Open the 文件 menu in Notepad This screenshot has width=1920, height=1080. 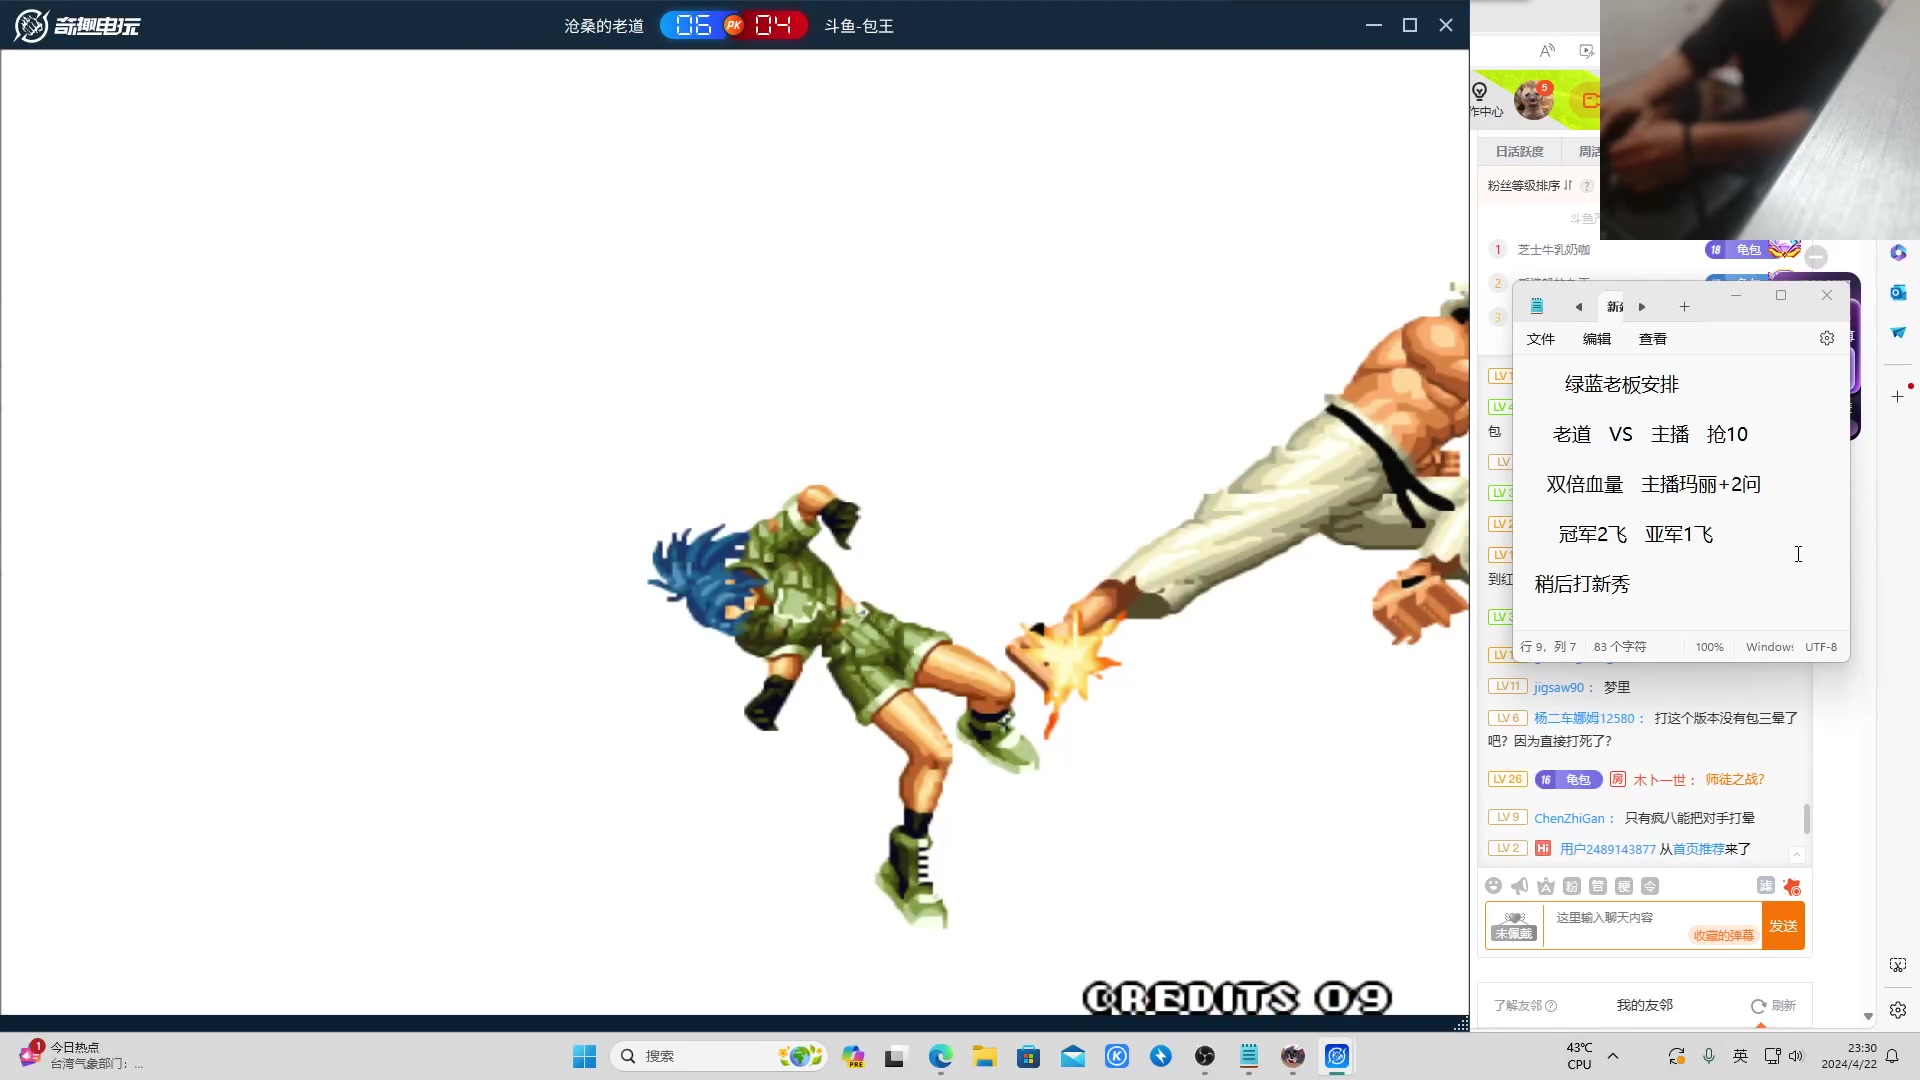1540,339
